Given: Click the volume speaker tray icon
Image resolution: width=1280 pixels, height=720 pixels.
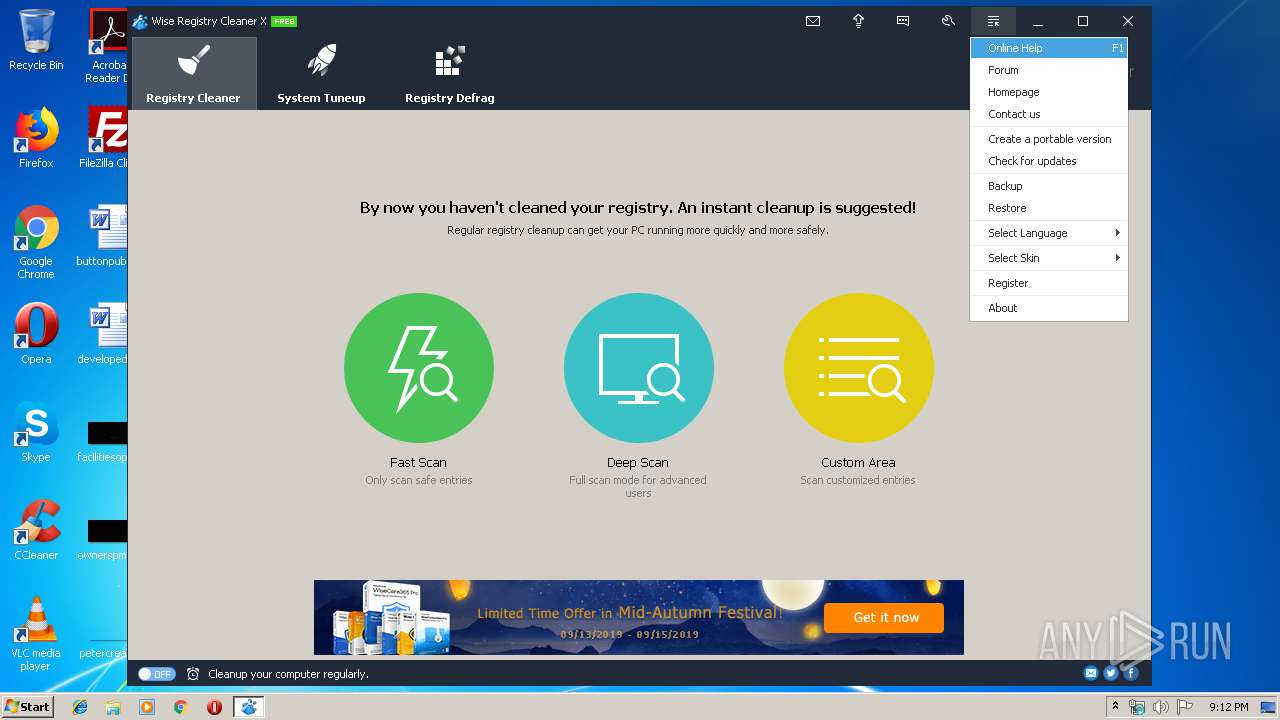Looking at the screenshot, I should 1160,707.
